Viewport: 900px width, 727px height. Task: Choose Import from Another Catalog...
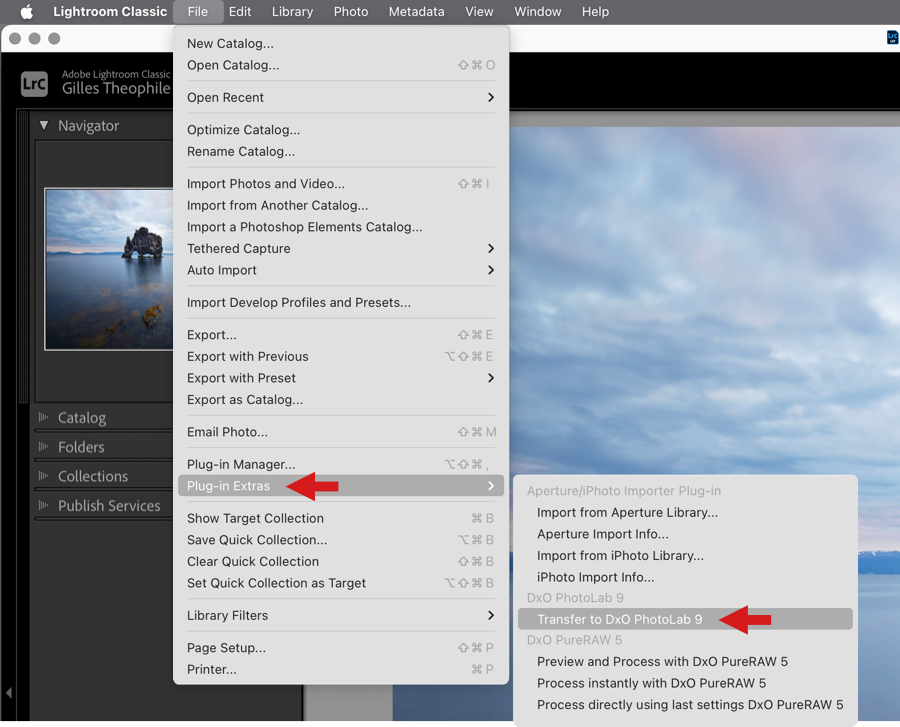coord(341,205)
